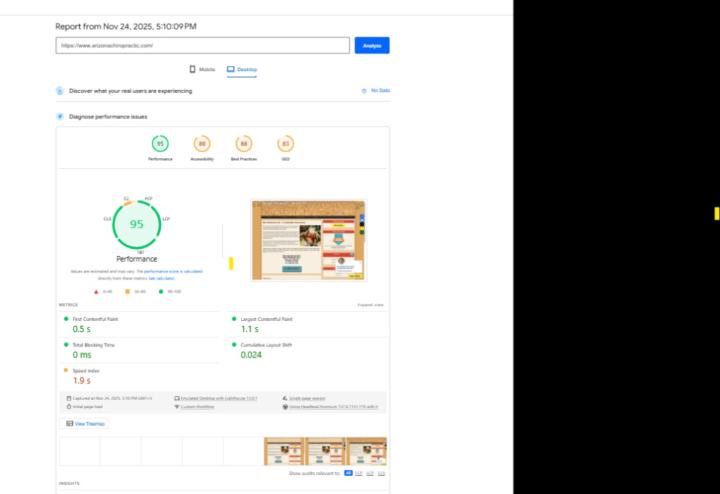The width and height of the screenshot is (720, 494).
Task: Click Largest Contentful Paint green status dot
Action: 234,319
